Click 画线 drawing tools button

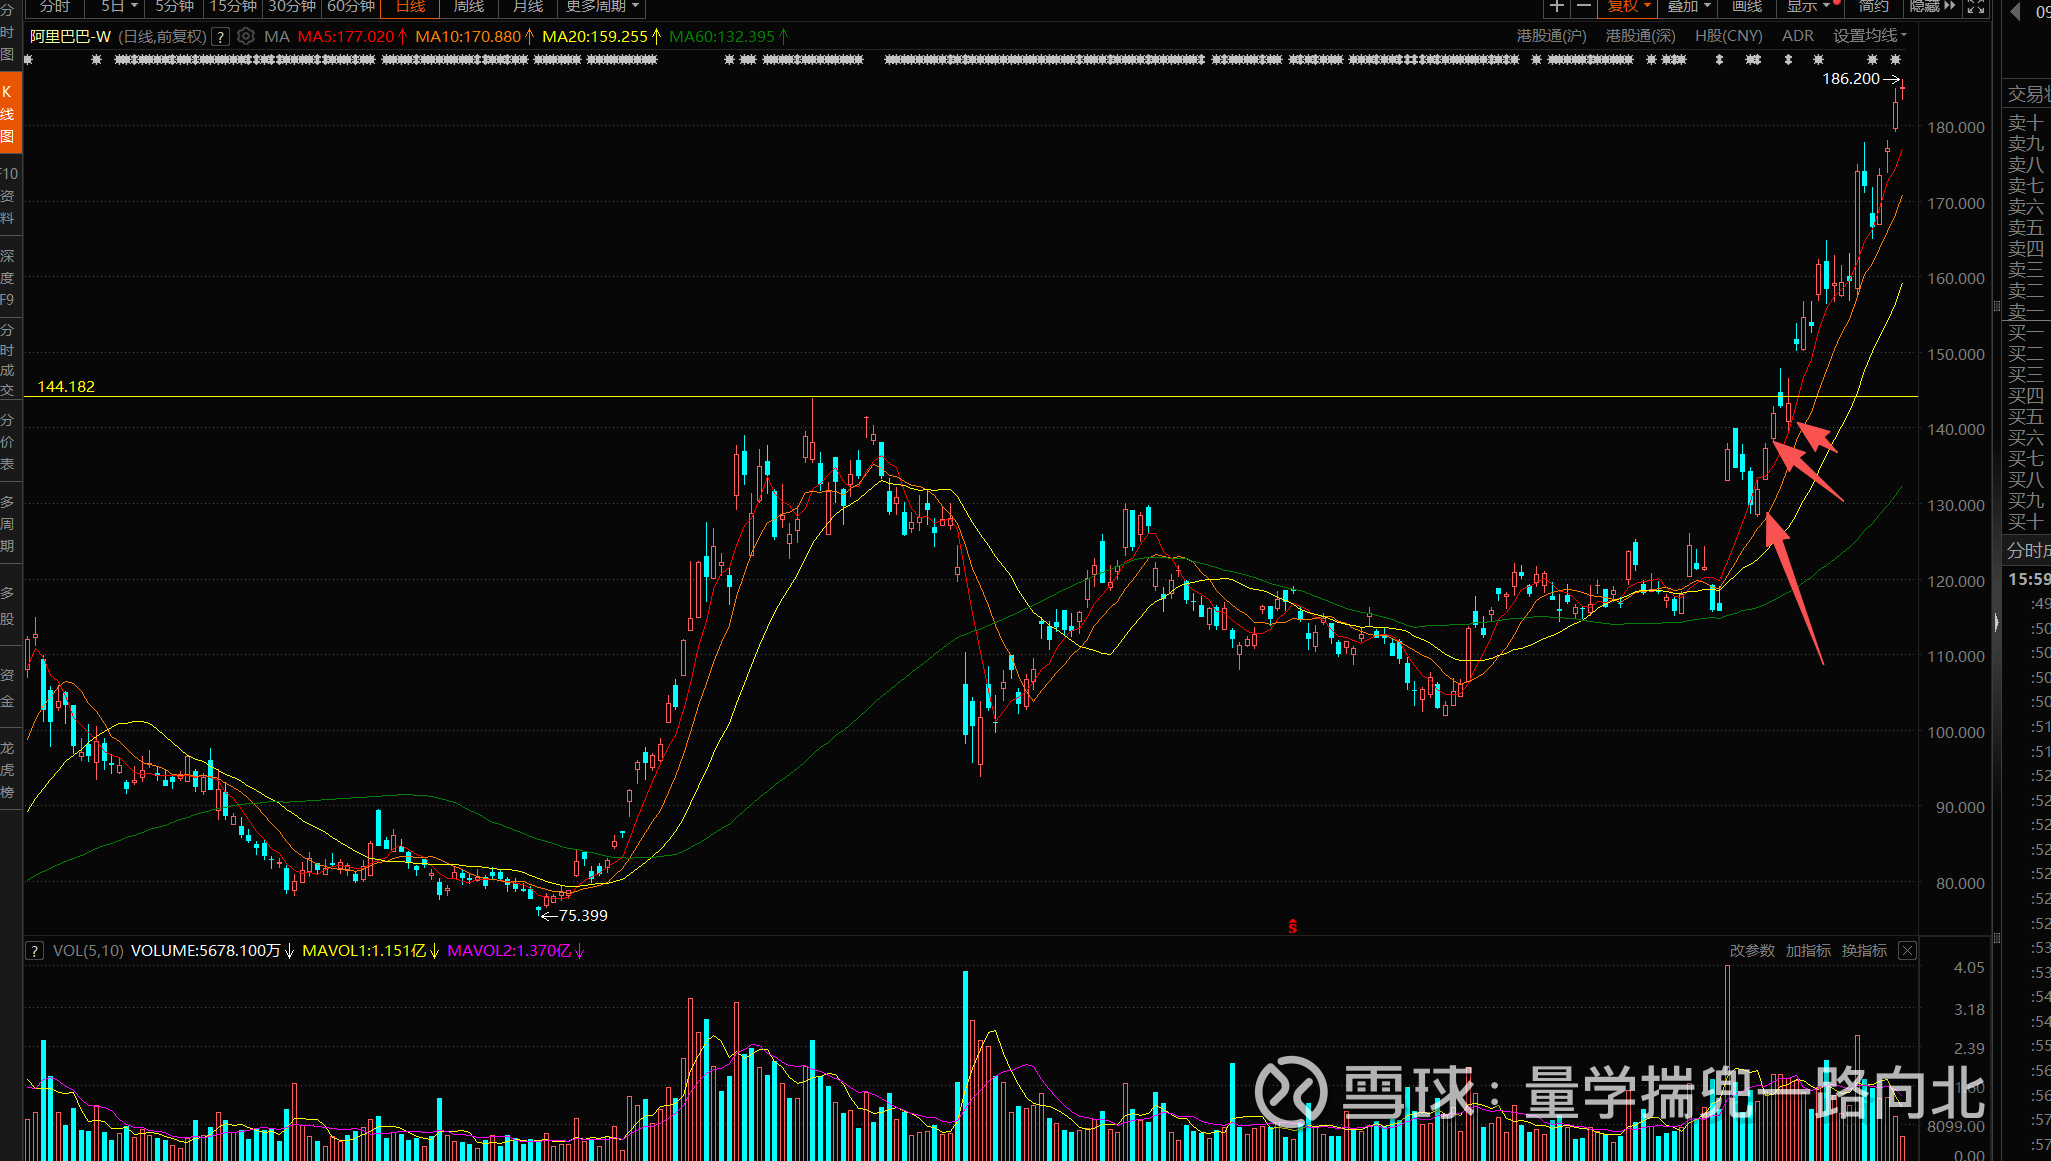(1747, 7)
